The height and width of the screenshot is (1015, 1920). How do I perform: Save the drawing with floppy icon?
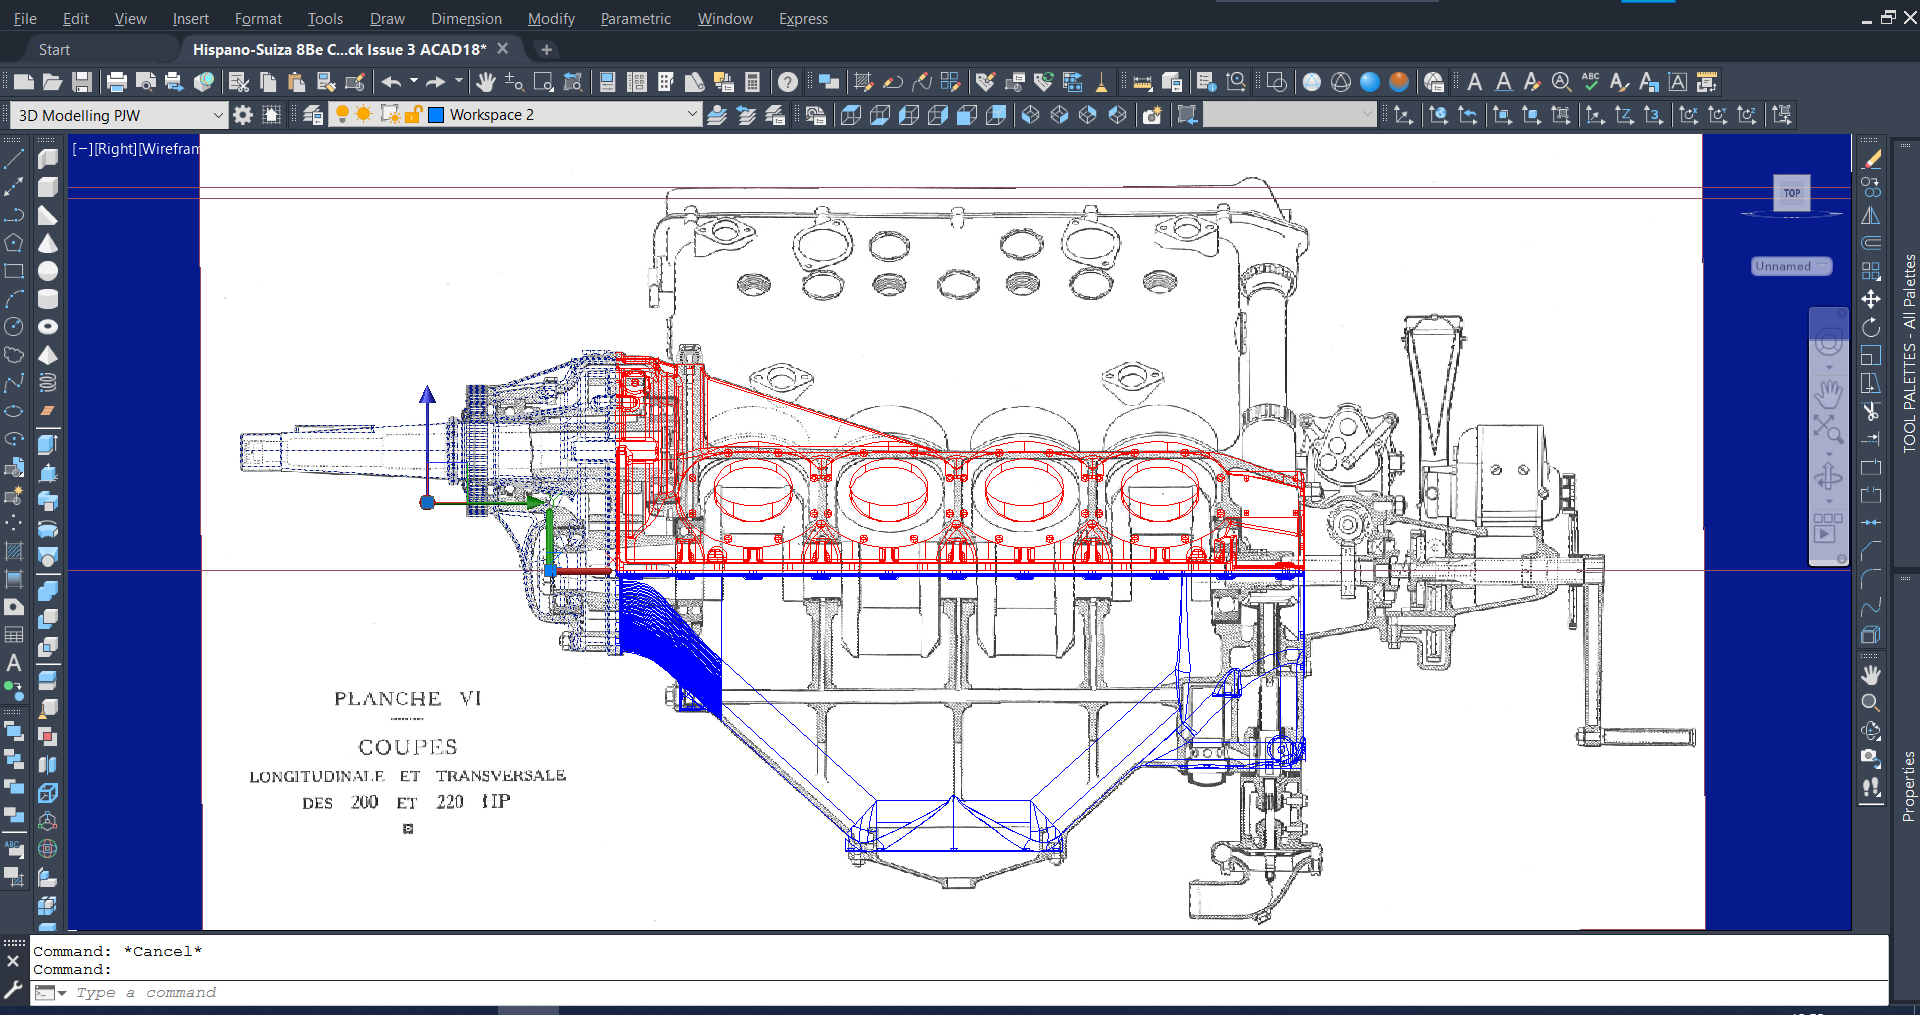pyautogui.click(x=82, y=82)
